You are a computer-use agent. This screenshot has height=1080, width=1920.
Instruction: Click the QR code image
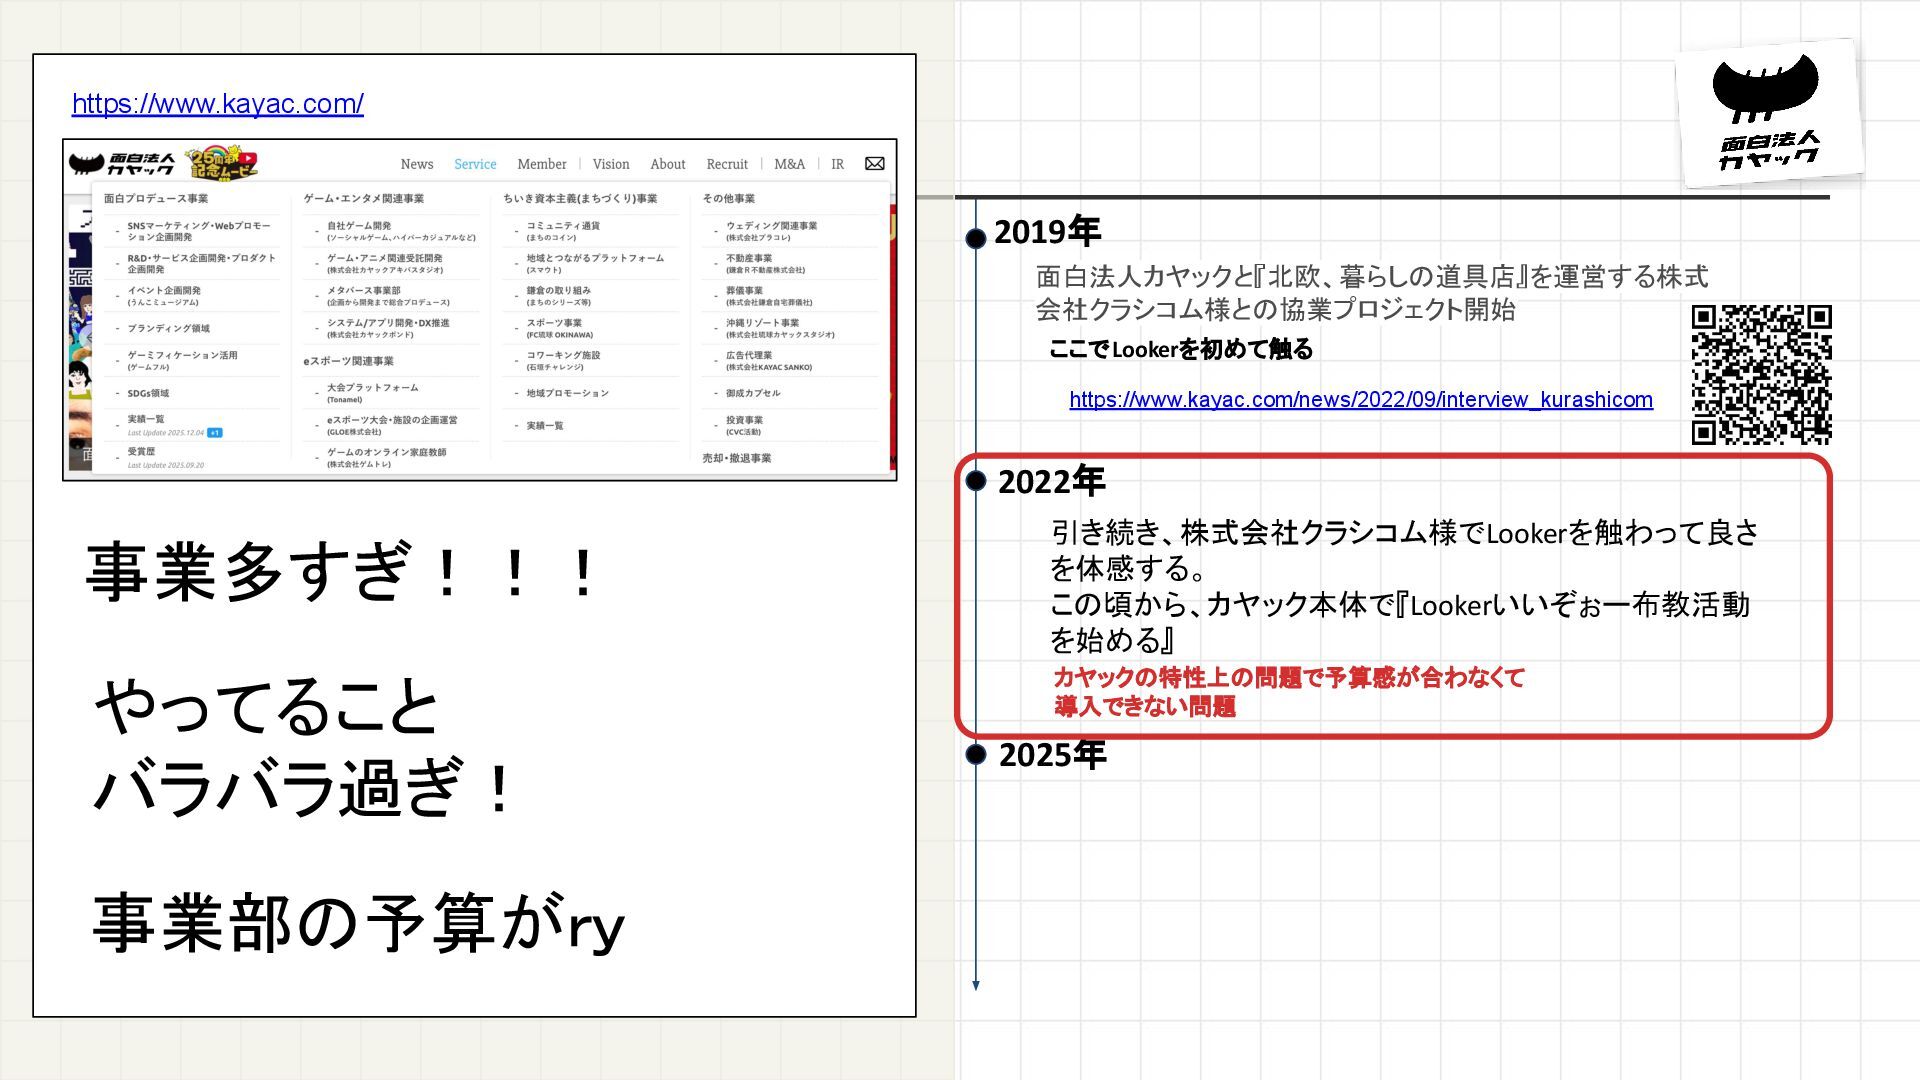(x=1761, y=375)
